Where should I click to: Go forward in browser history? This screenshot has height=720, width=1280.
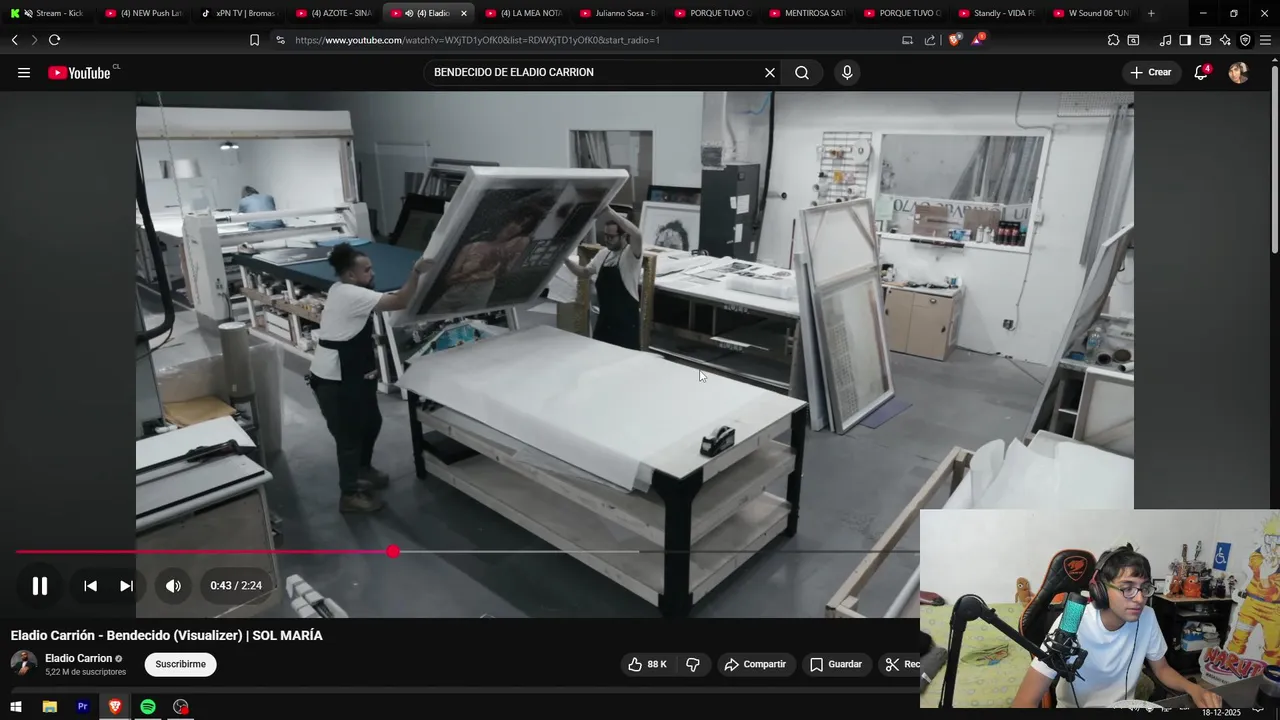[x=34, y=40]
